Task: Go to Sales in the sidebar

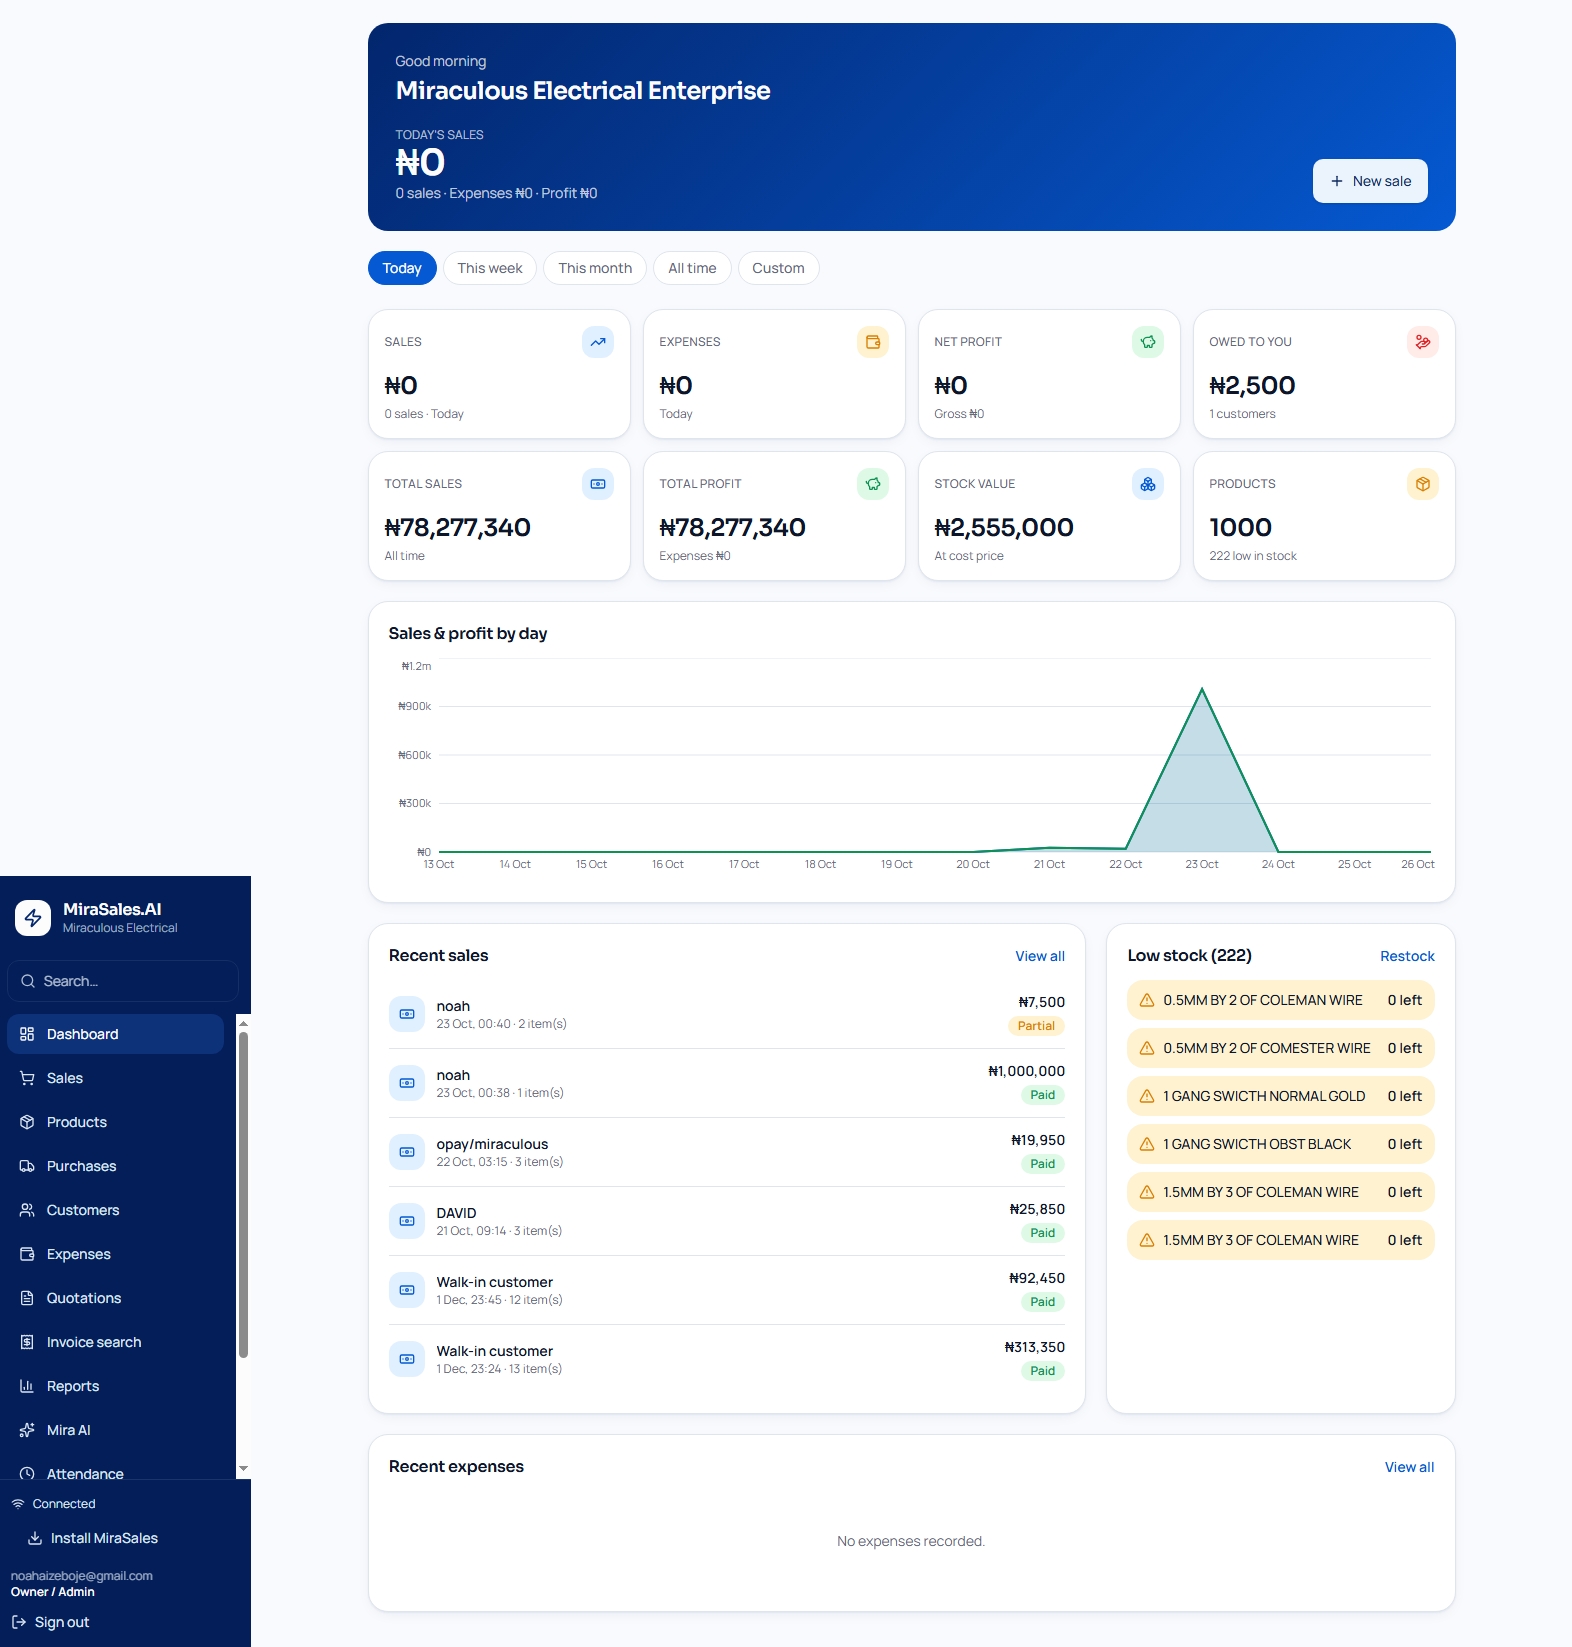Action: pos(115,1078)
